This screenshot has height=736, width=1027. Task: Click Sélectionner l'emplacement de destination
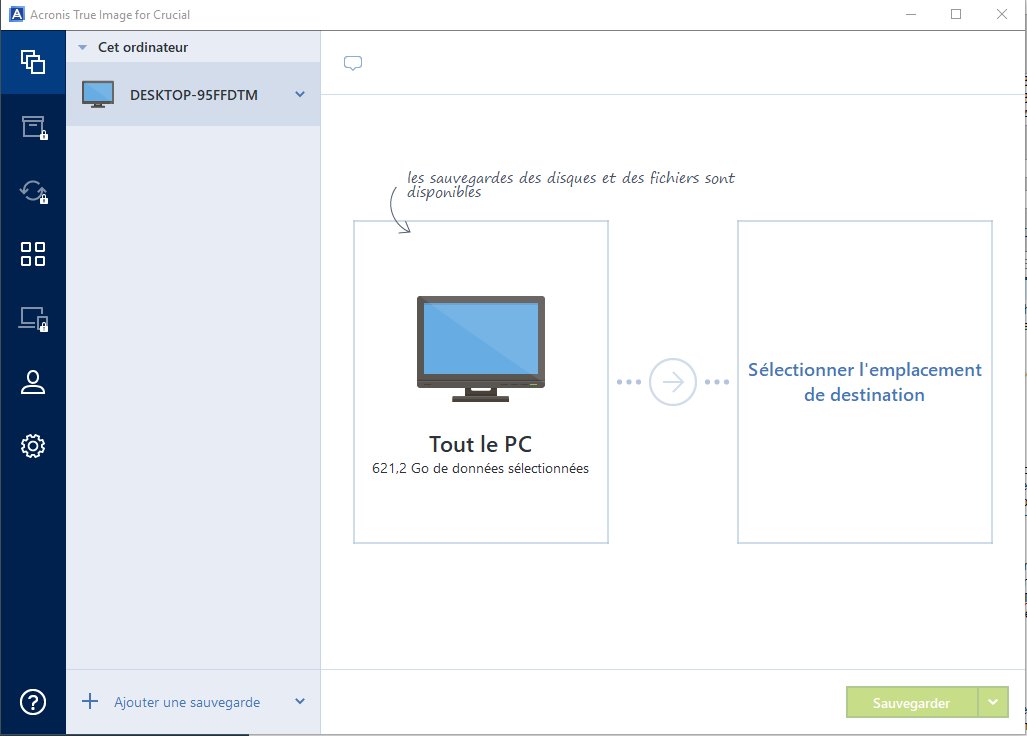click(x=865, y=382)
